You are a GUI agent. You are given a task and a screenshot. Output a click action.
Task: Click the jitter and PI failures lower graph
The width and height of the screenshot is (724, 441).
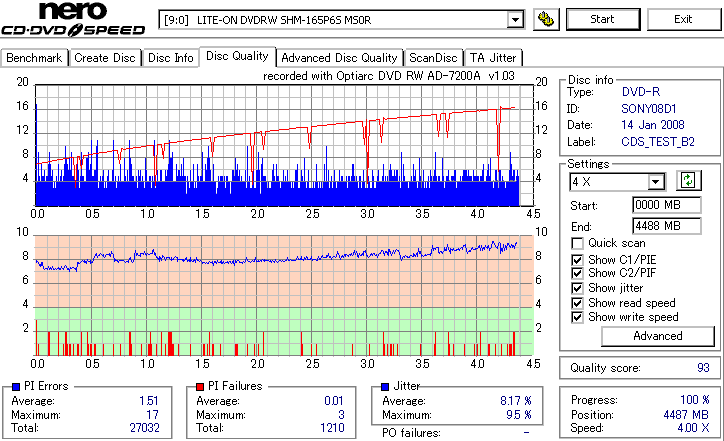pos(284,296)
